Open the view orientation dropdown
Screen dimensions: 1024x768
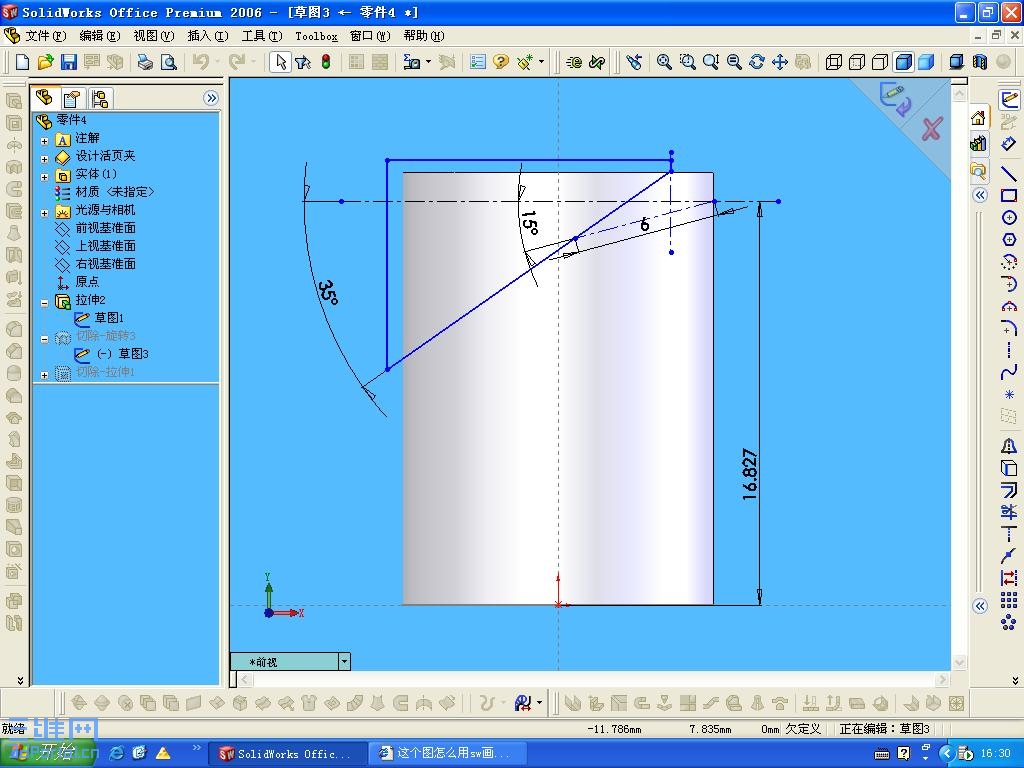point(344,662)
